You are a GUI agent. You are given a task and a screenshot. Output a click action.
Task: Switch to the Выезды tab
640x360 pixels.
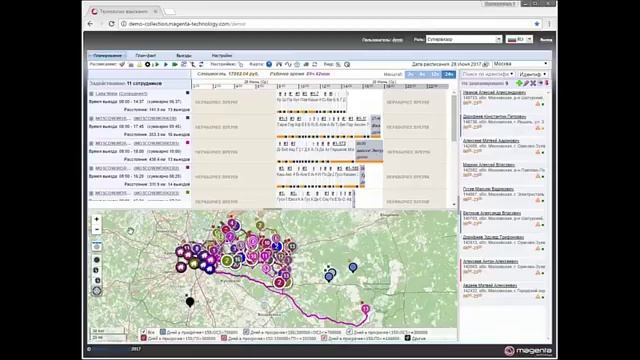(184, 56)
